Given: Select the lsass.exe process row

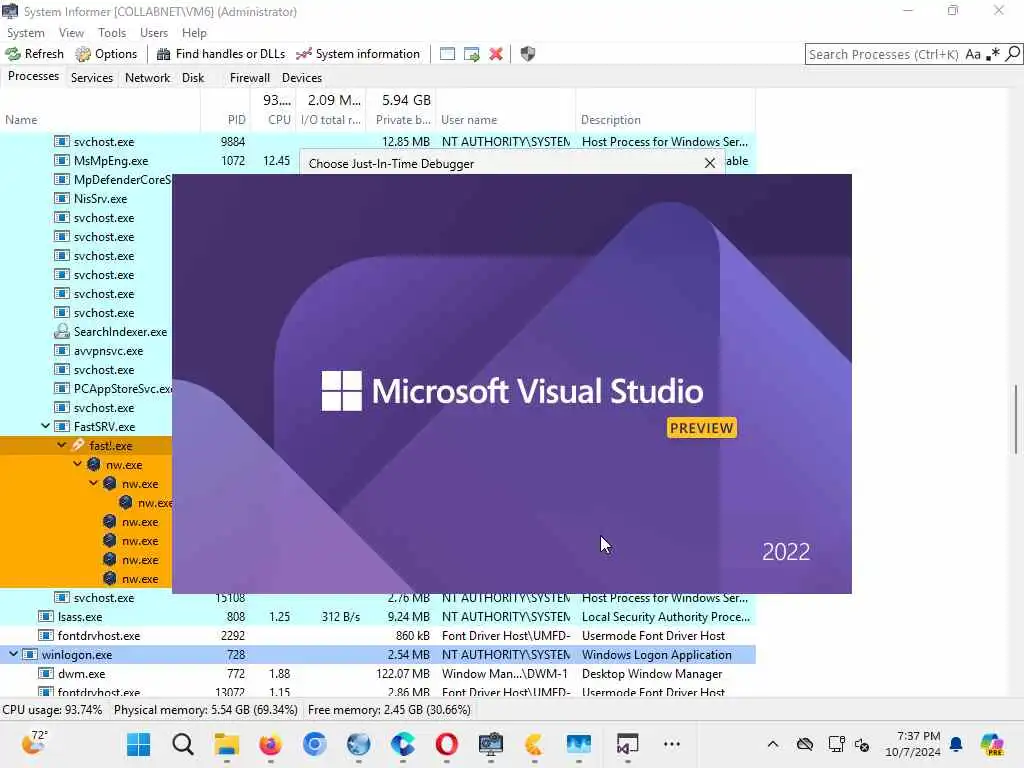Looking at the screenshot, I should pos(377,616).
